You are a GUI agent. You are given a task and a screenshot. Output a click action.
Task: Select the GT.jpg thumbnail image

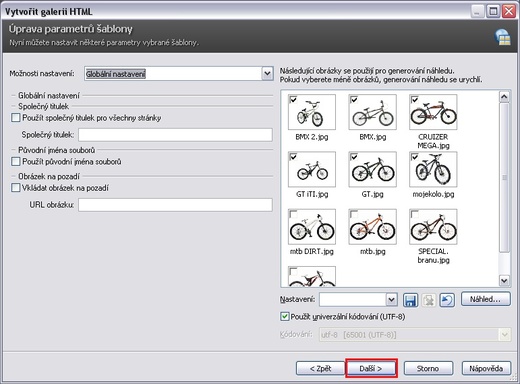[x=373, y=169]
